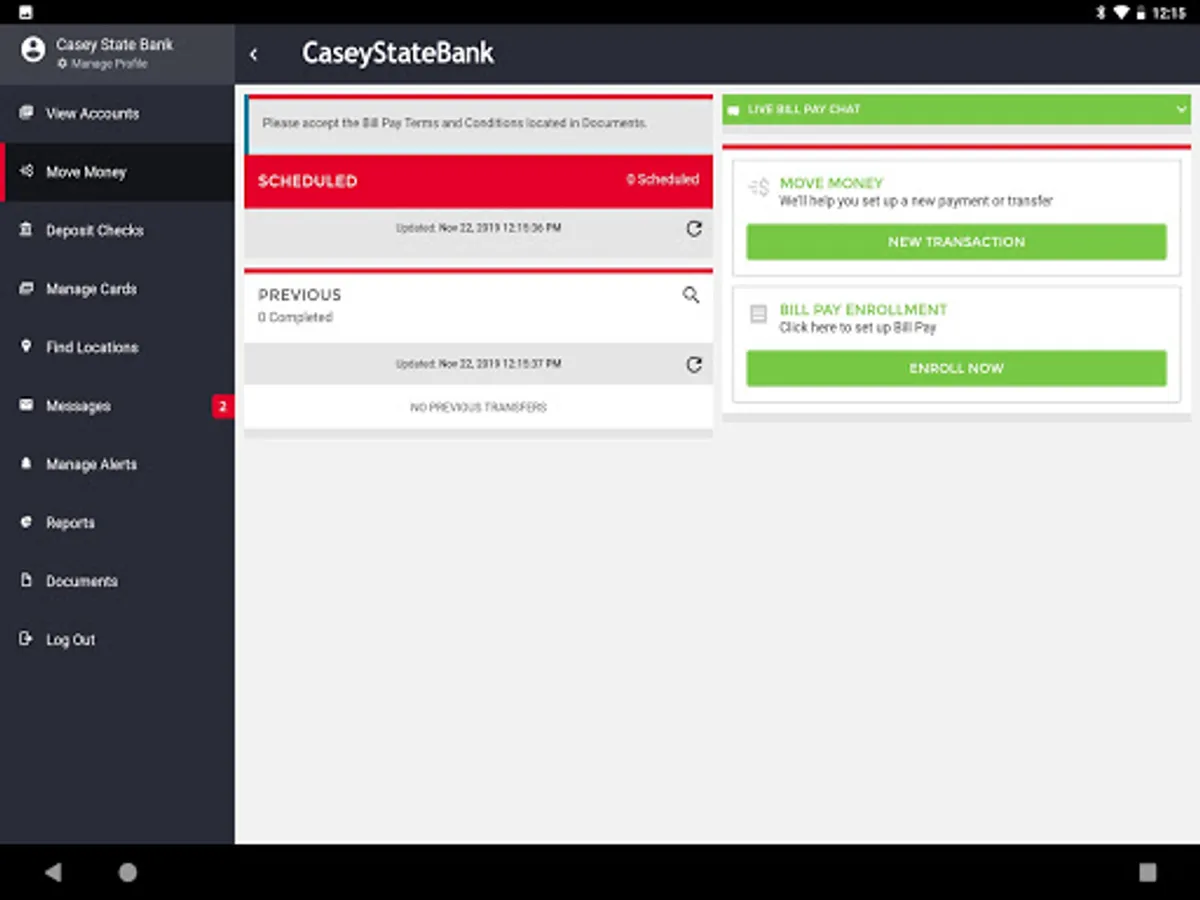Screen dimensions: 1200x900
Task: Click the Find Locations pin icon
Action: pyautogui.click(x=26, y=347)
